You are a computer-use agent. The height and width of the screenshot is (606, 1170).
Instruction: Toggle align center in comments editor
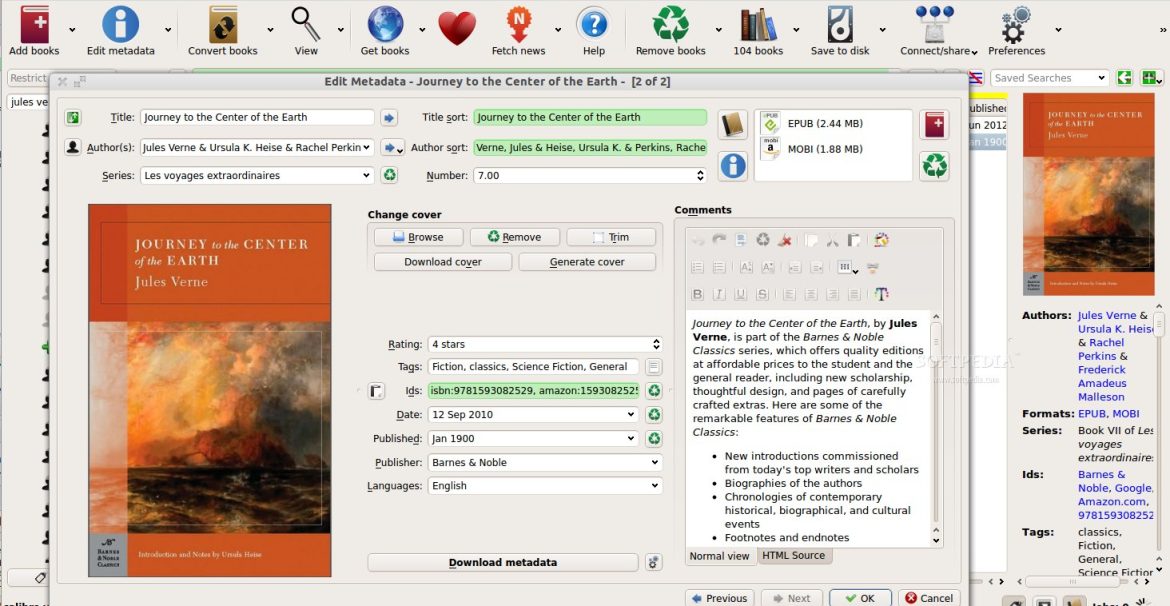click(811, 294)
